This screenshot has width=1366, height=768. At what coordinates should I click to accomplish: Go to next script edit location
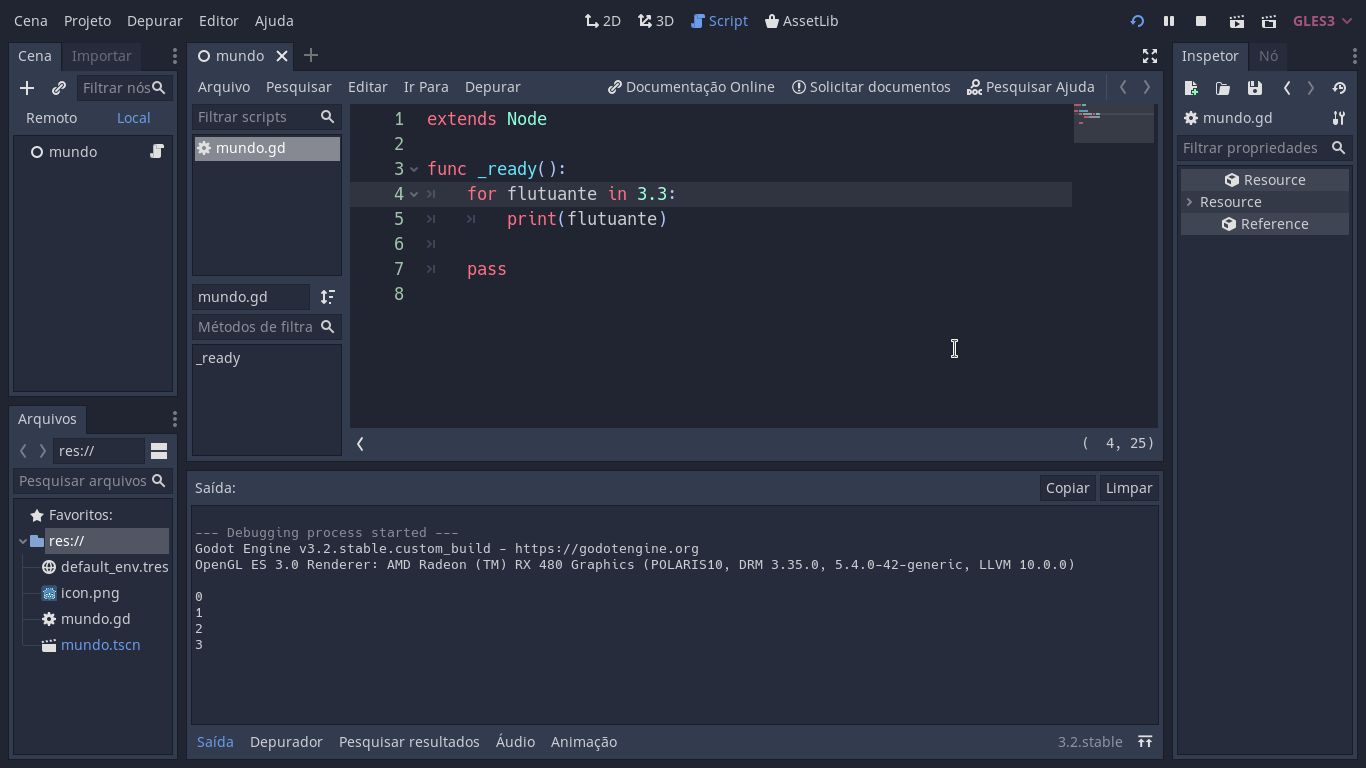1147,87
